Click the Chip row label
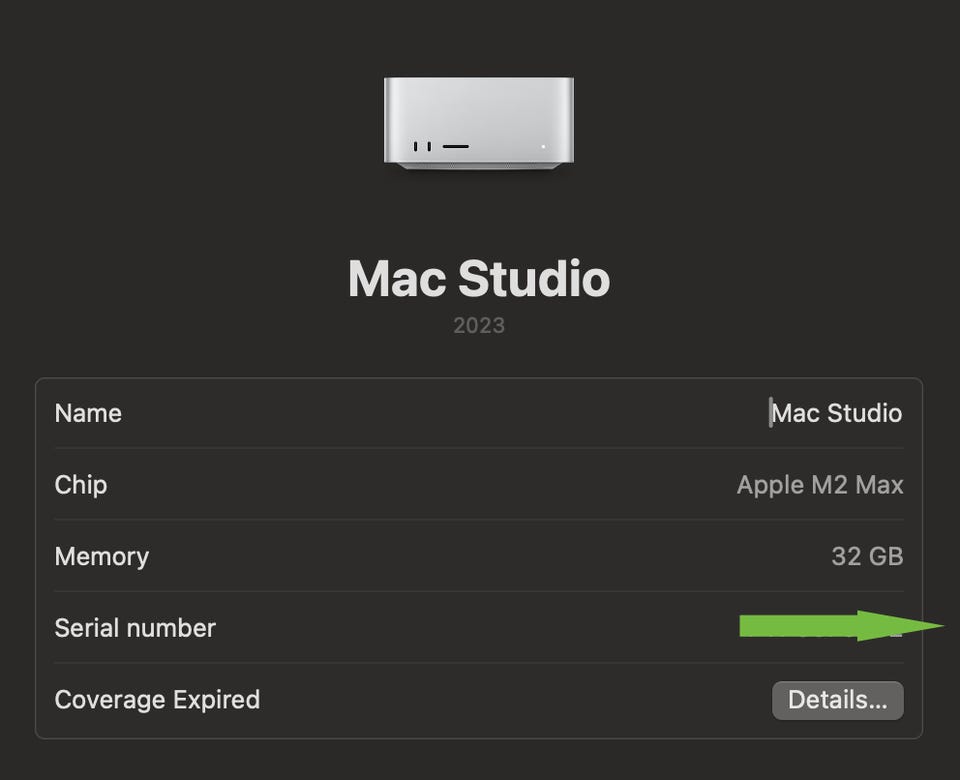 click(81, 484)
